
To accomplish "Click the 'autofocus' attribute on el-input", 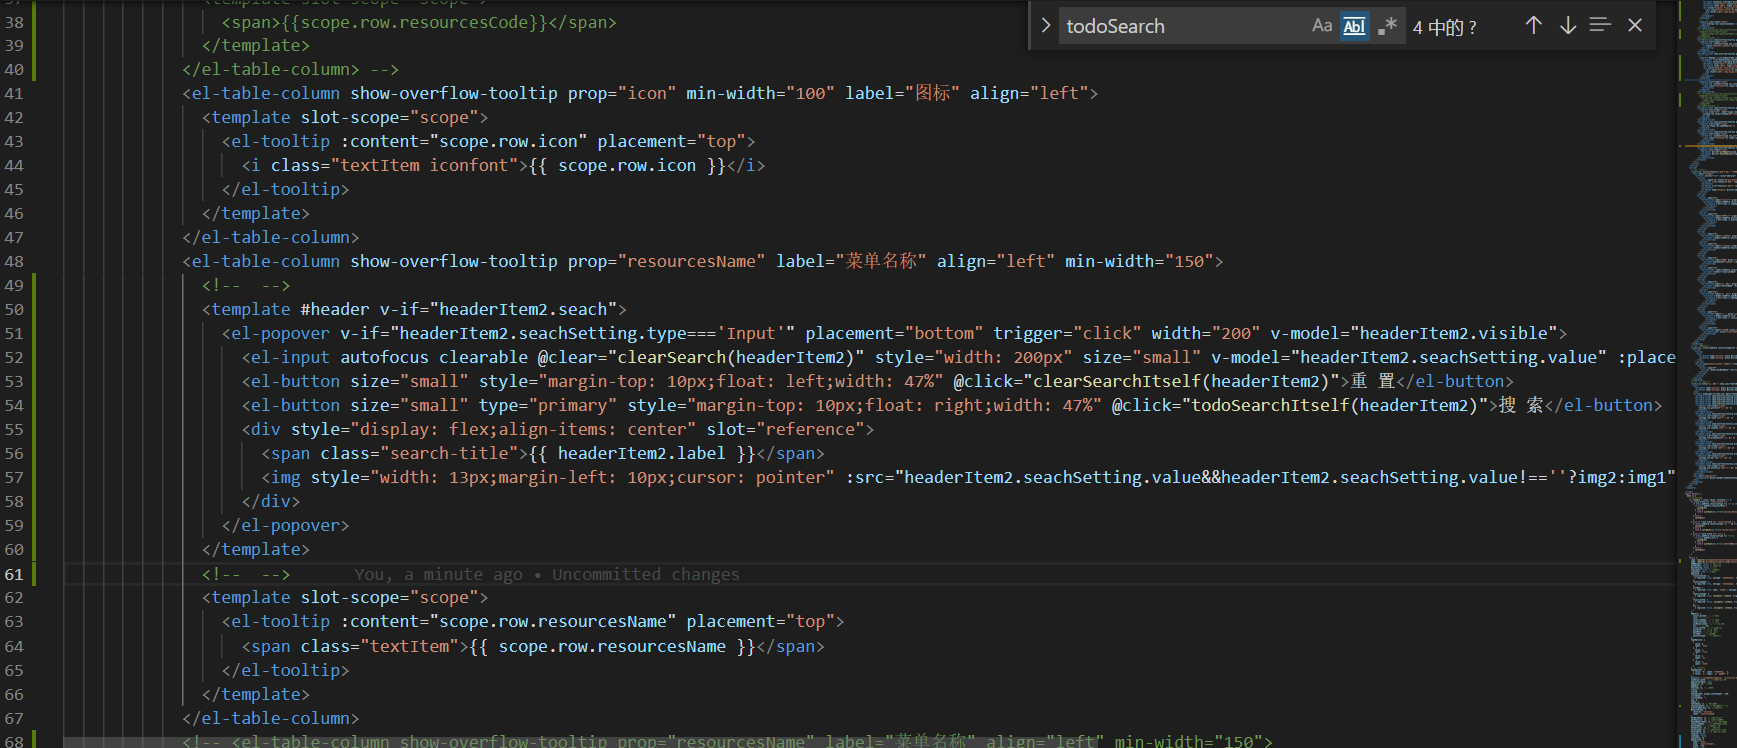I will pyautogui.click(x=384, y=357).
